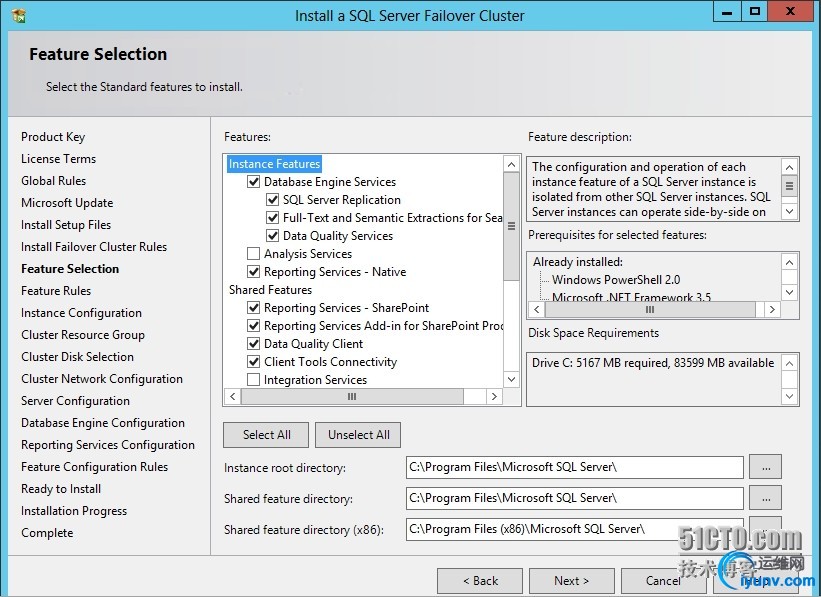This screenshot has width=821, height=597.
Task: Browse for shared feature directory
Action: 765,498
